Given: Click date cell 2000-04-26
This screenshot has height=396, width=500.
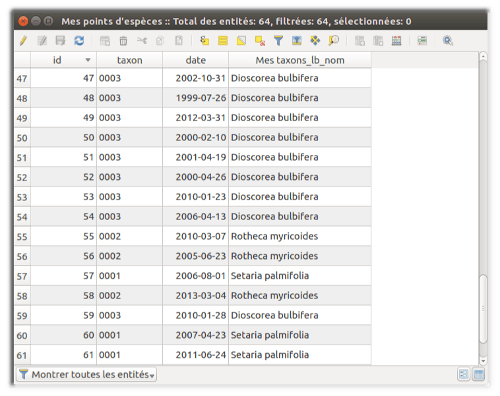Looking at the screenshot, I should [195, 177].
